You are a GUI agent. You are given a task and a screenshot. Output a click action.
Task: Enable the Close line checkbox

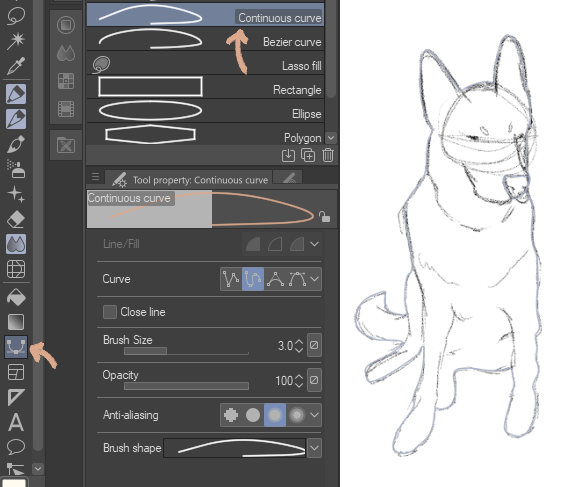coord(110,312)
